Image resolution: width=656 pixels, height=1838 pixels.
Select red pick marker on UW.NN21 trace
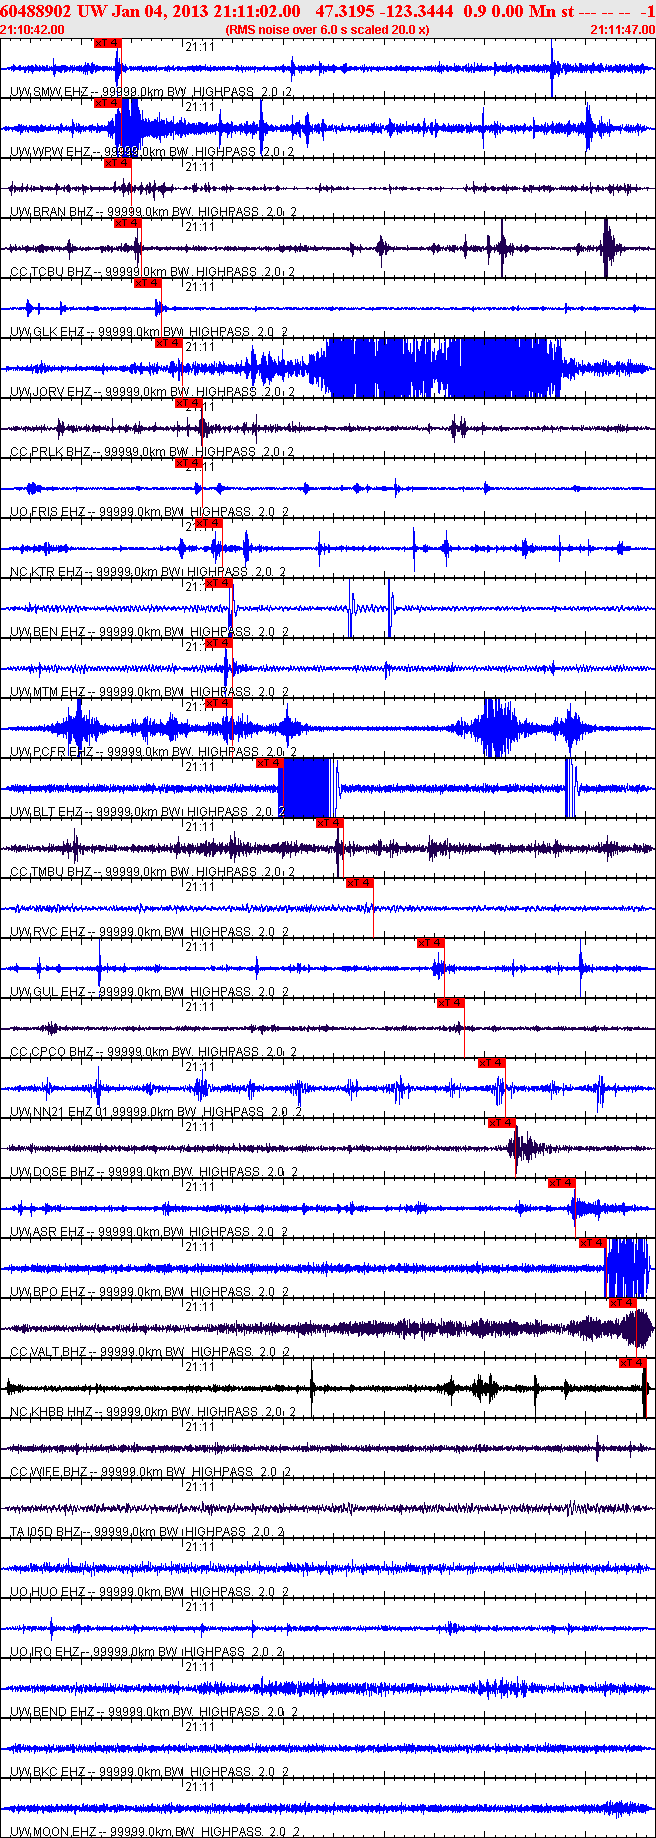tap(491, 1063)
